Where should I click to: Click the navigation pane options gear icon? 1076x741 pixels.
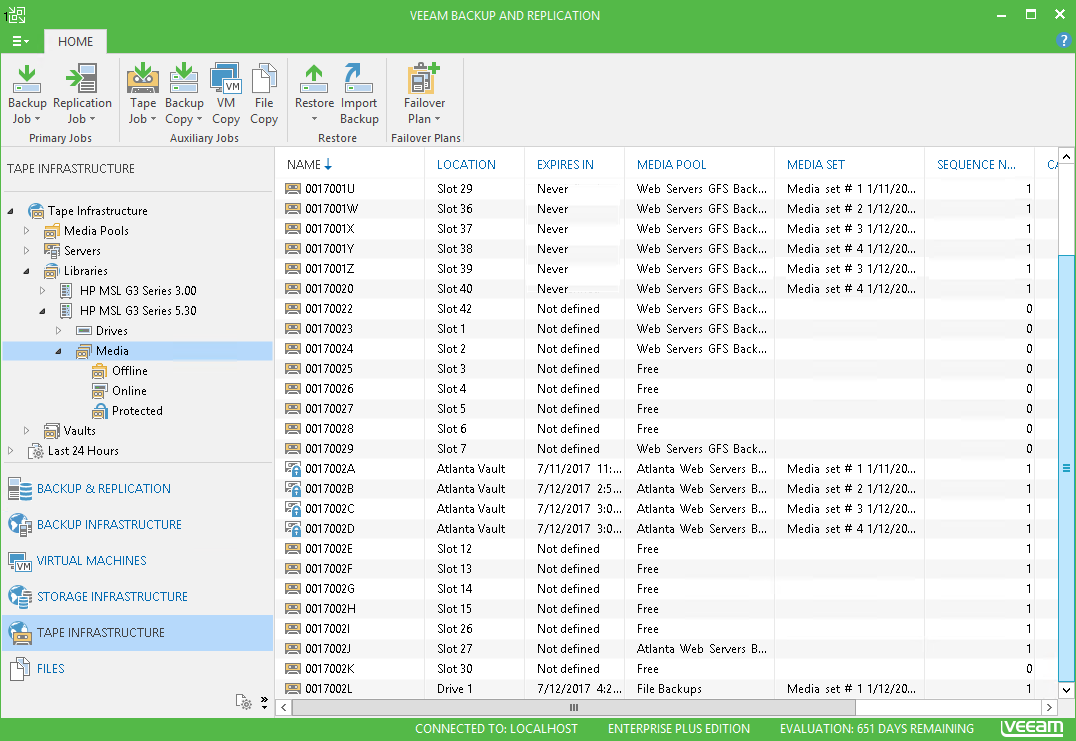pos(243,701)
